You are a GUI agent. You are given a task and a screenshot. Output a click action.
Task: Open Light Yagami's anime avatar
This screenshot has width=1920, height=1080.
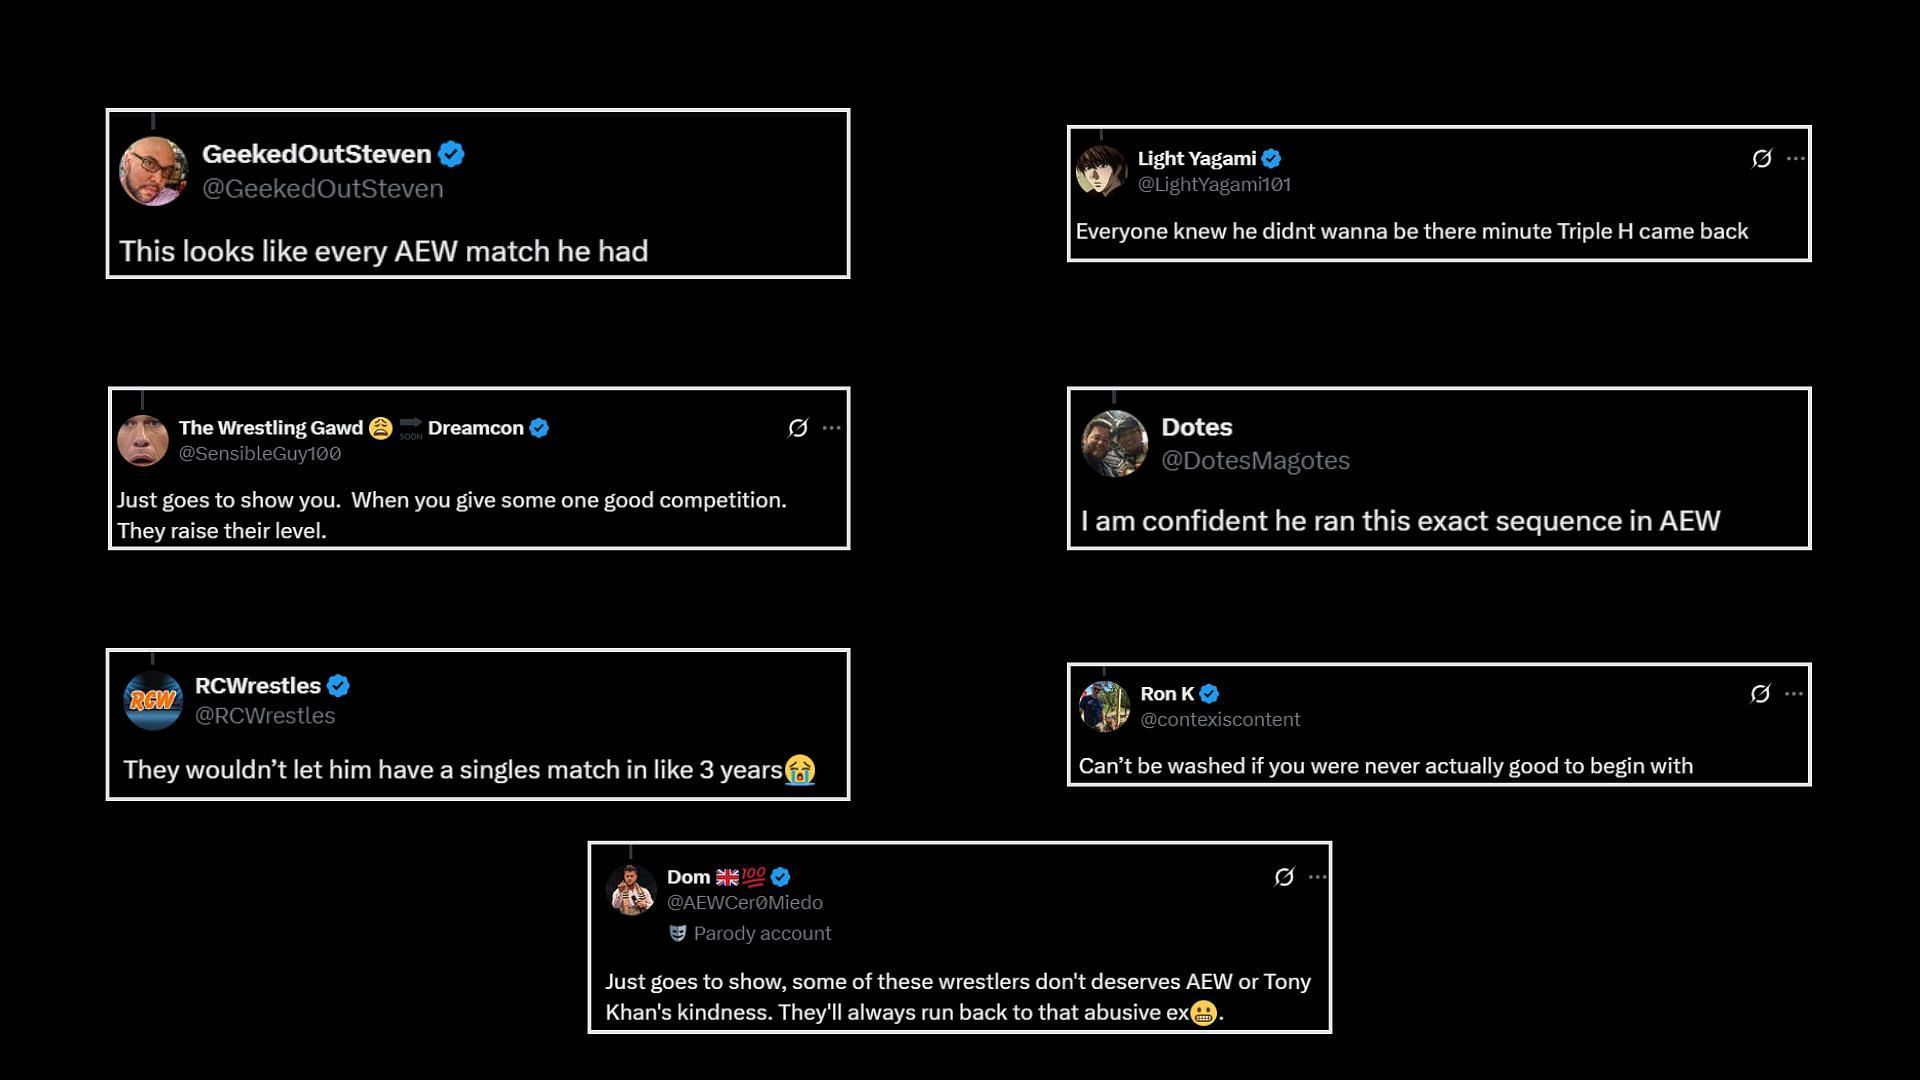tap(1101, 170)
